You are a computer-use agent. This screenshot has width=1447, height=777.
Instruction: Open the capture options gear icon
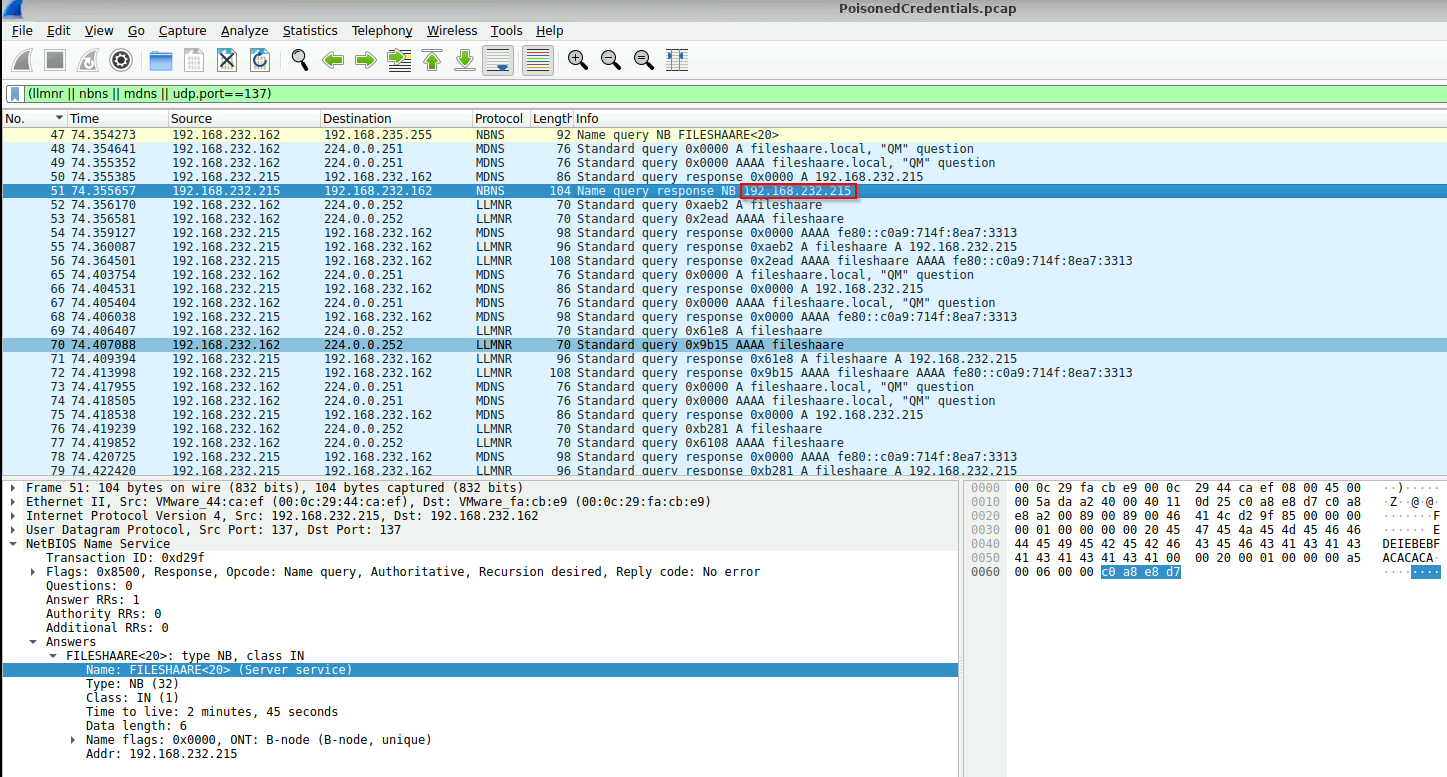click(121, 61)
